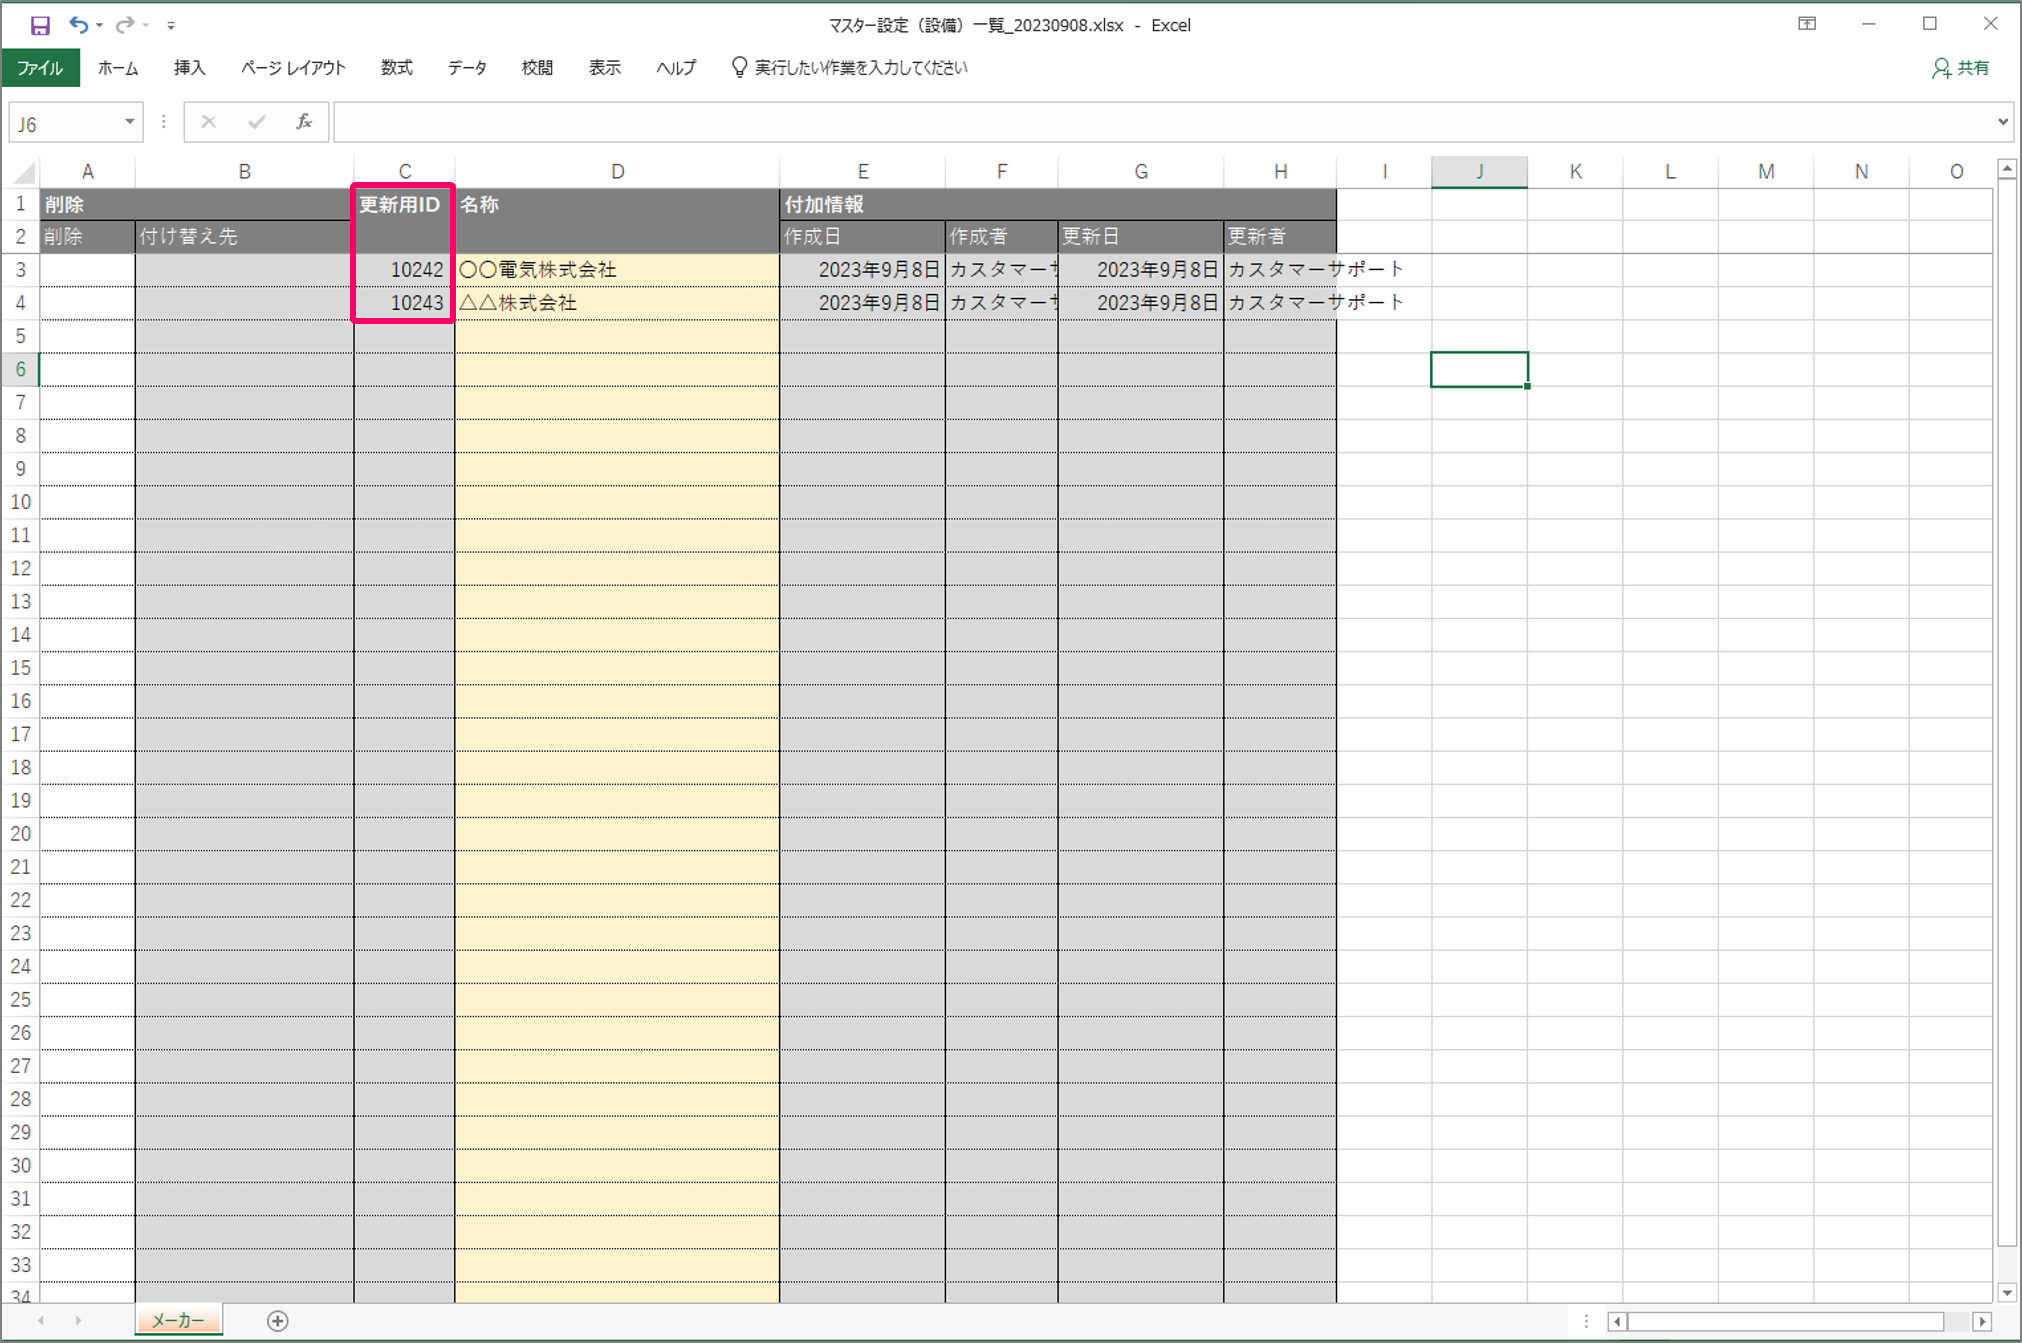Open Customize Quick Access Toolbar dropdown

pos(171,26)
